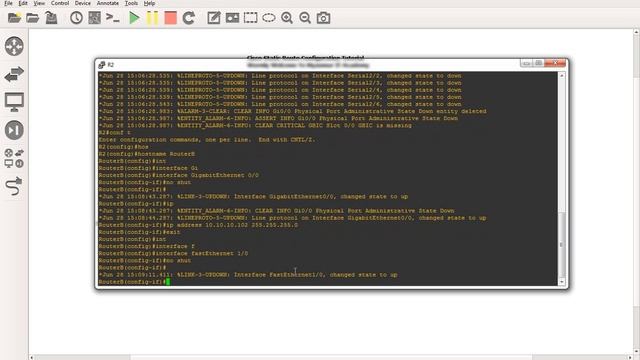Close the R2 terminal window
This screenshot has width=640, height=360.
pyautogui.click(x=555, y=63)
